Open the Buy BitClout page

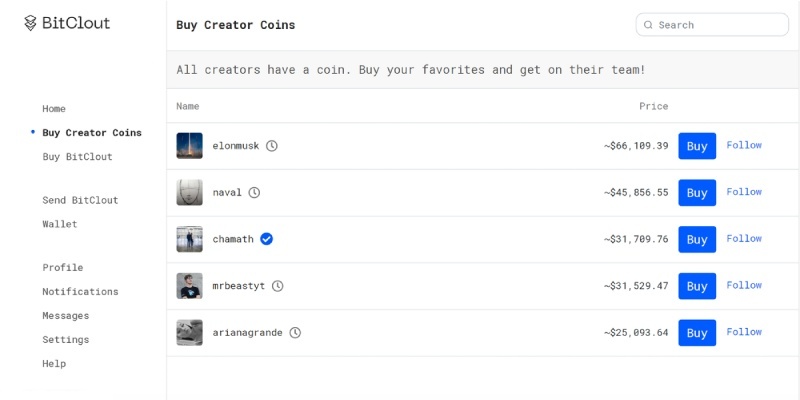78,157
